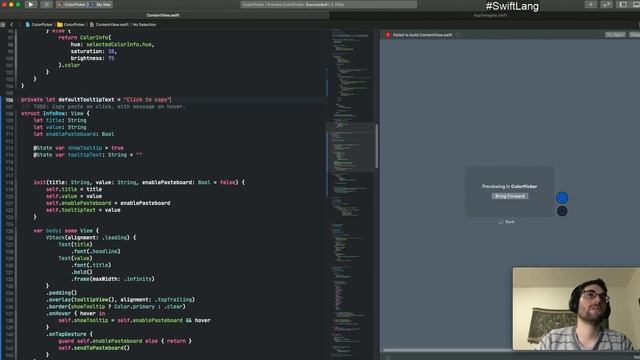This screenshot has width=640, height=360.
Task: Choose the My Mac run destination
Action: [101, 4]
